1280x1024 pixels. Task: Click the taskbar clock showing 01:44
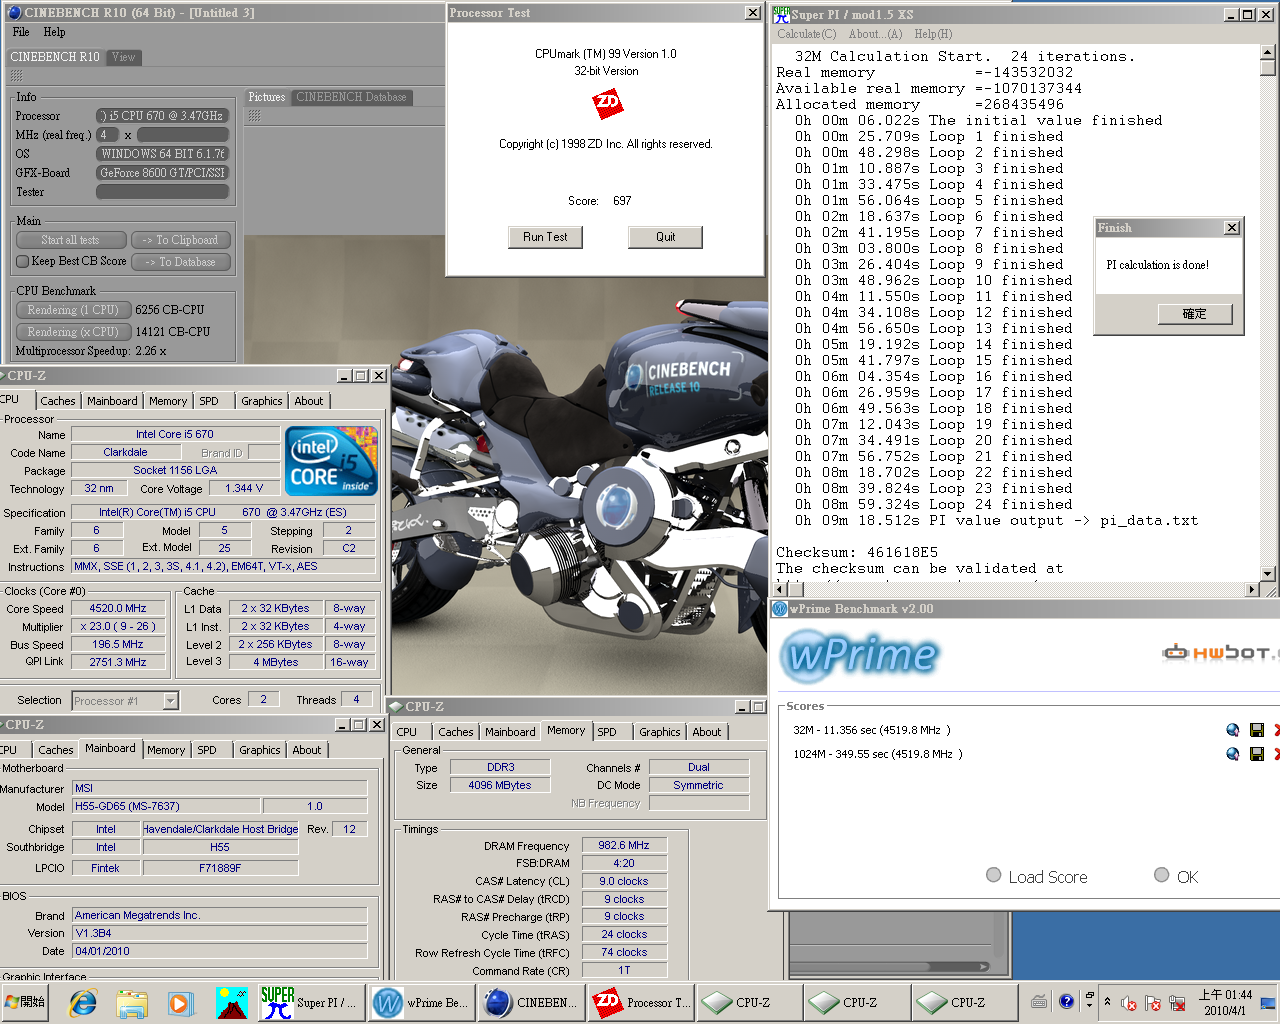click(1225, 1002)
